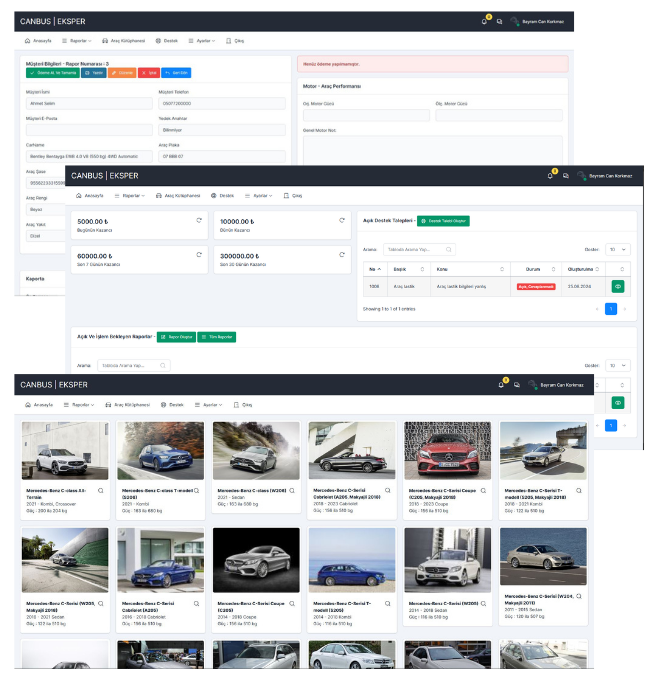Go to Anasayfa in the dashboard window
Screen dimensions: 651x692
coord(90,196)
